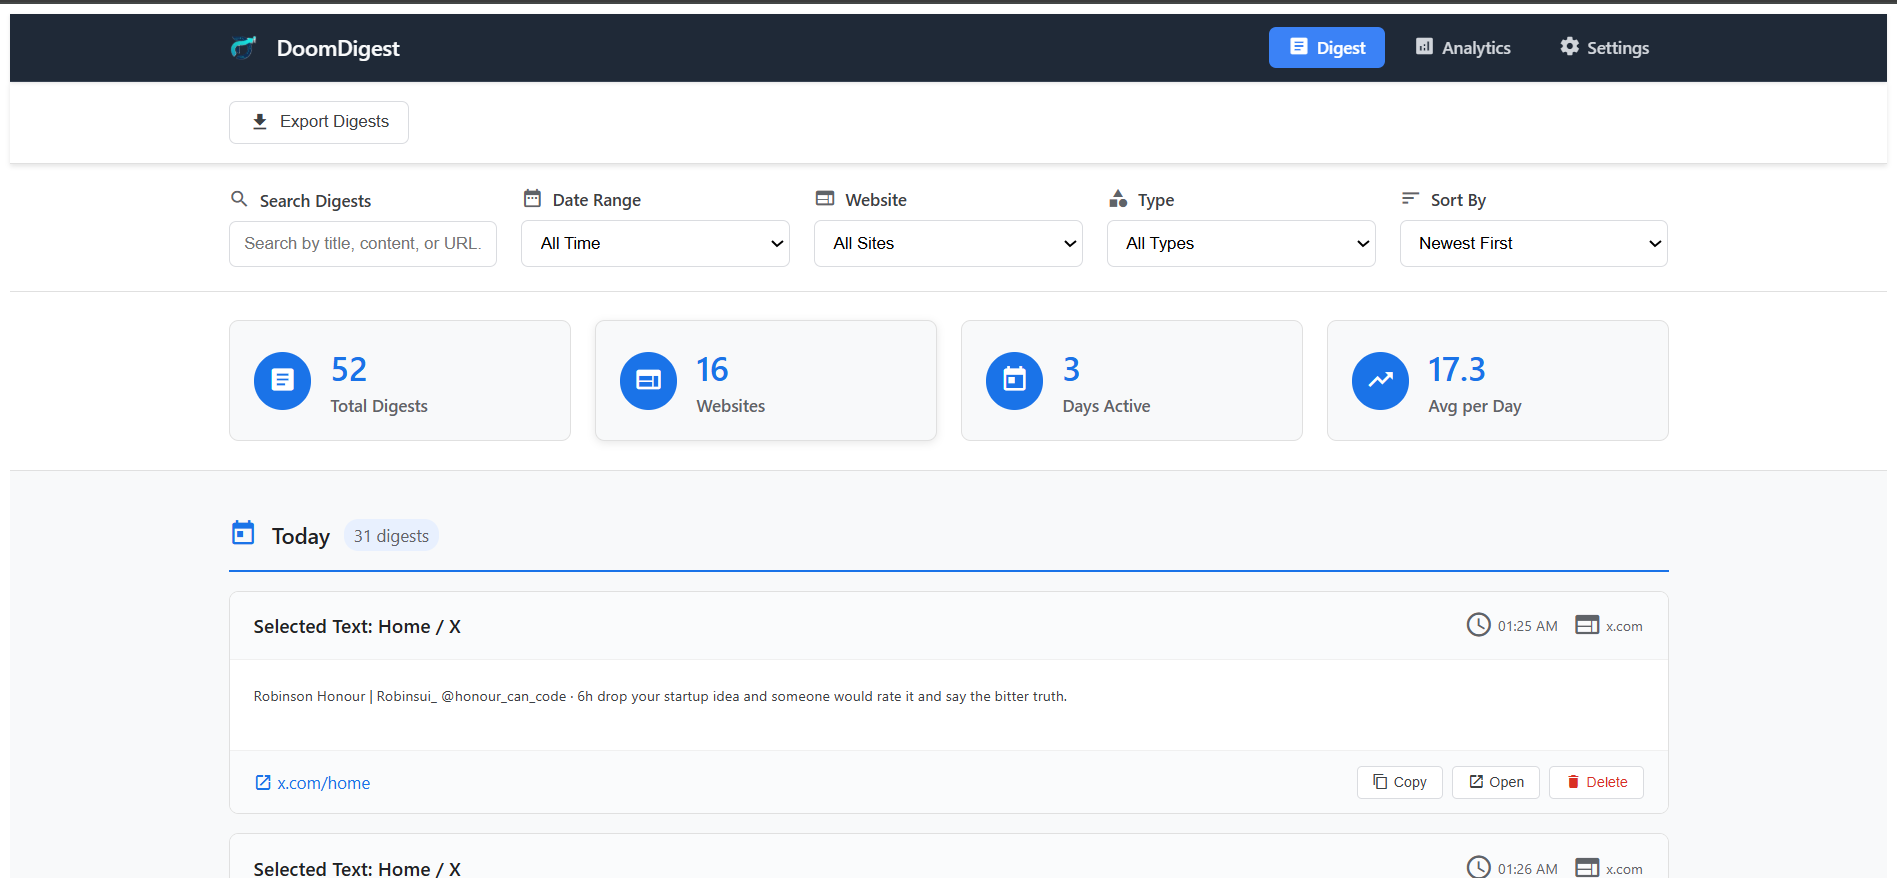Click the 31 digests badge
The height and width of the screenshot is (878, 1897).
coord(391,536)
